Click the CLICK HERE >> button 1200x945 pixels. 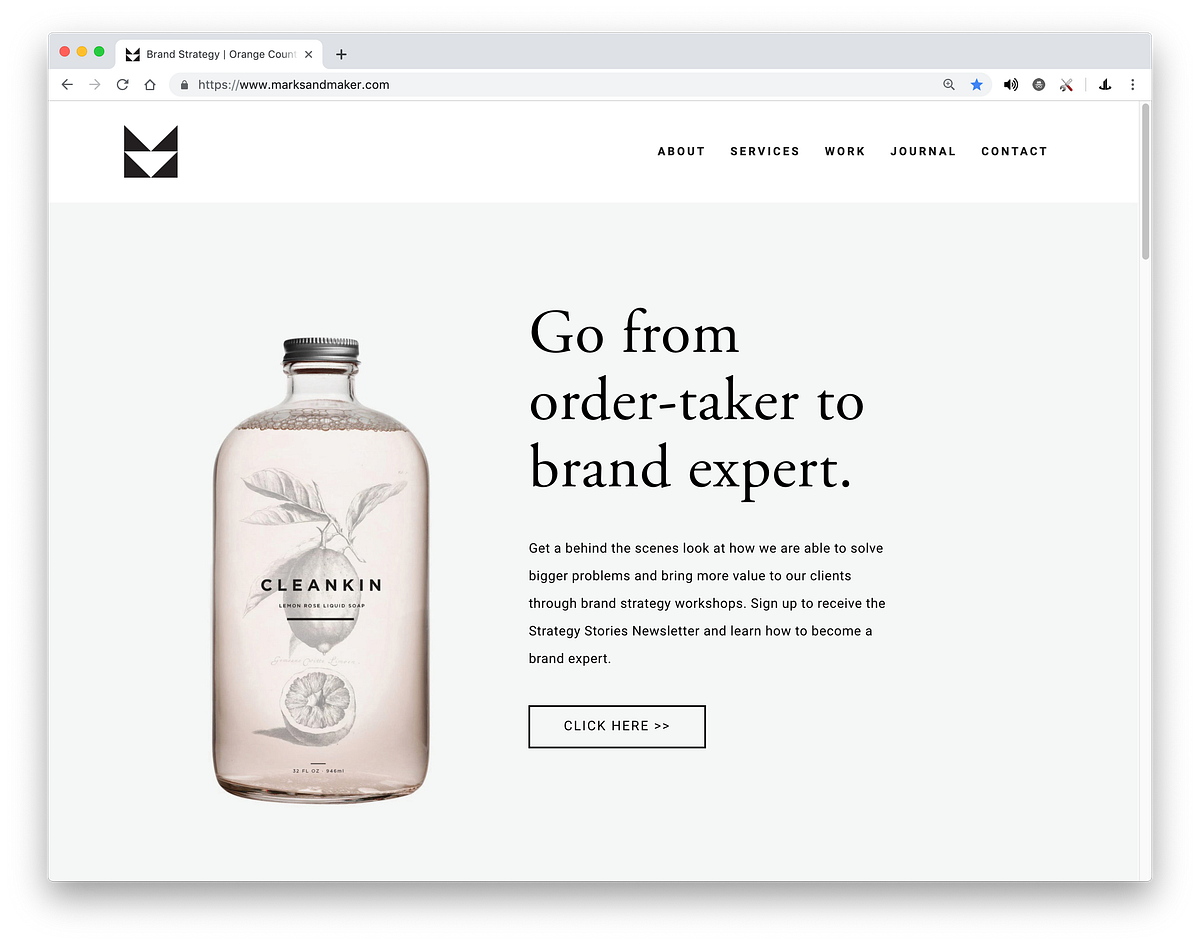pyautogui.click(x=617, y=726)
